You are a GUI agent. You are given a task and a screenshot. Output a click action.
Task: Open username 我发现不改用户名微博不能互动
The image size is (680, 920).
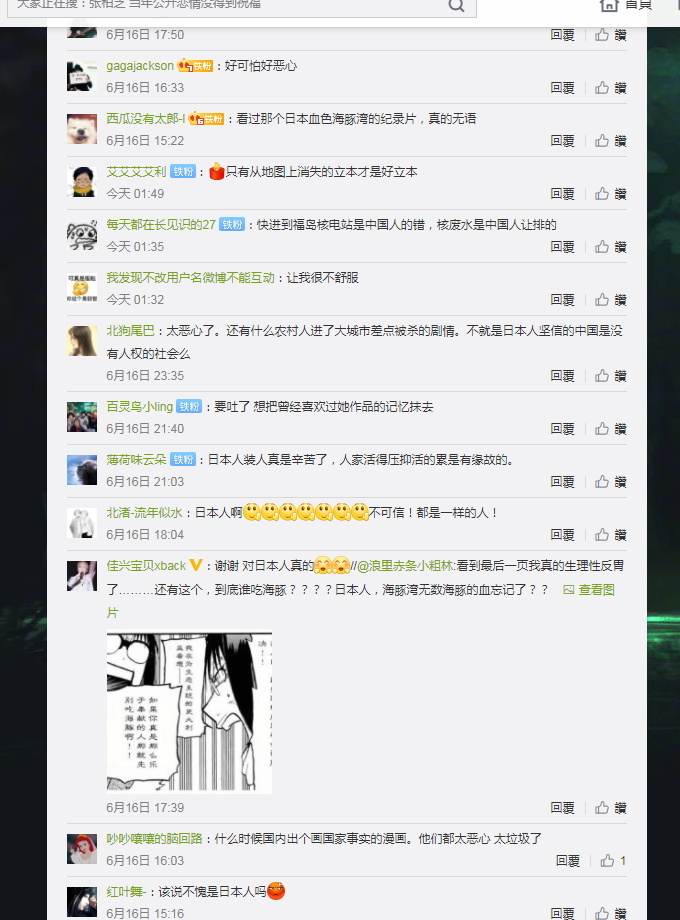click(191, 278)
